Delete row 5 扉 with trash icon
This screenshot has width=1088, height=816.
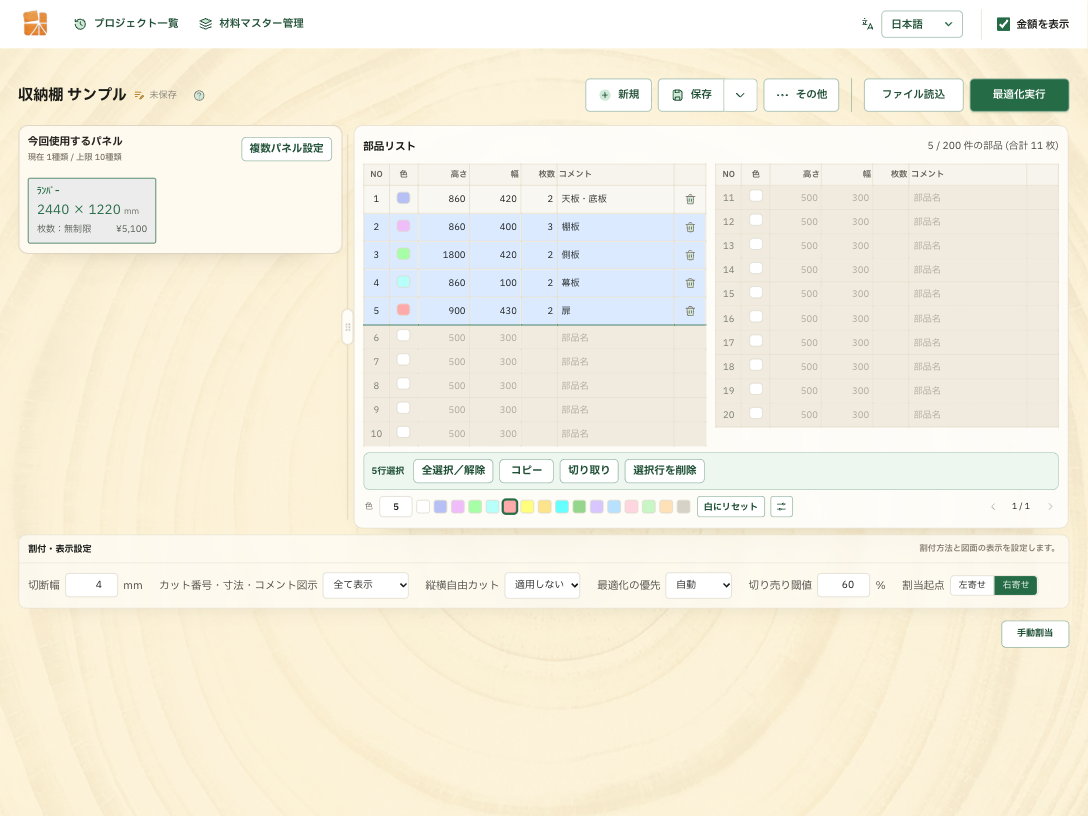tap(690, 311)
